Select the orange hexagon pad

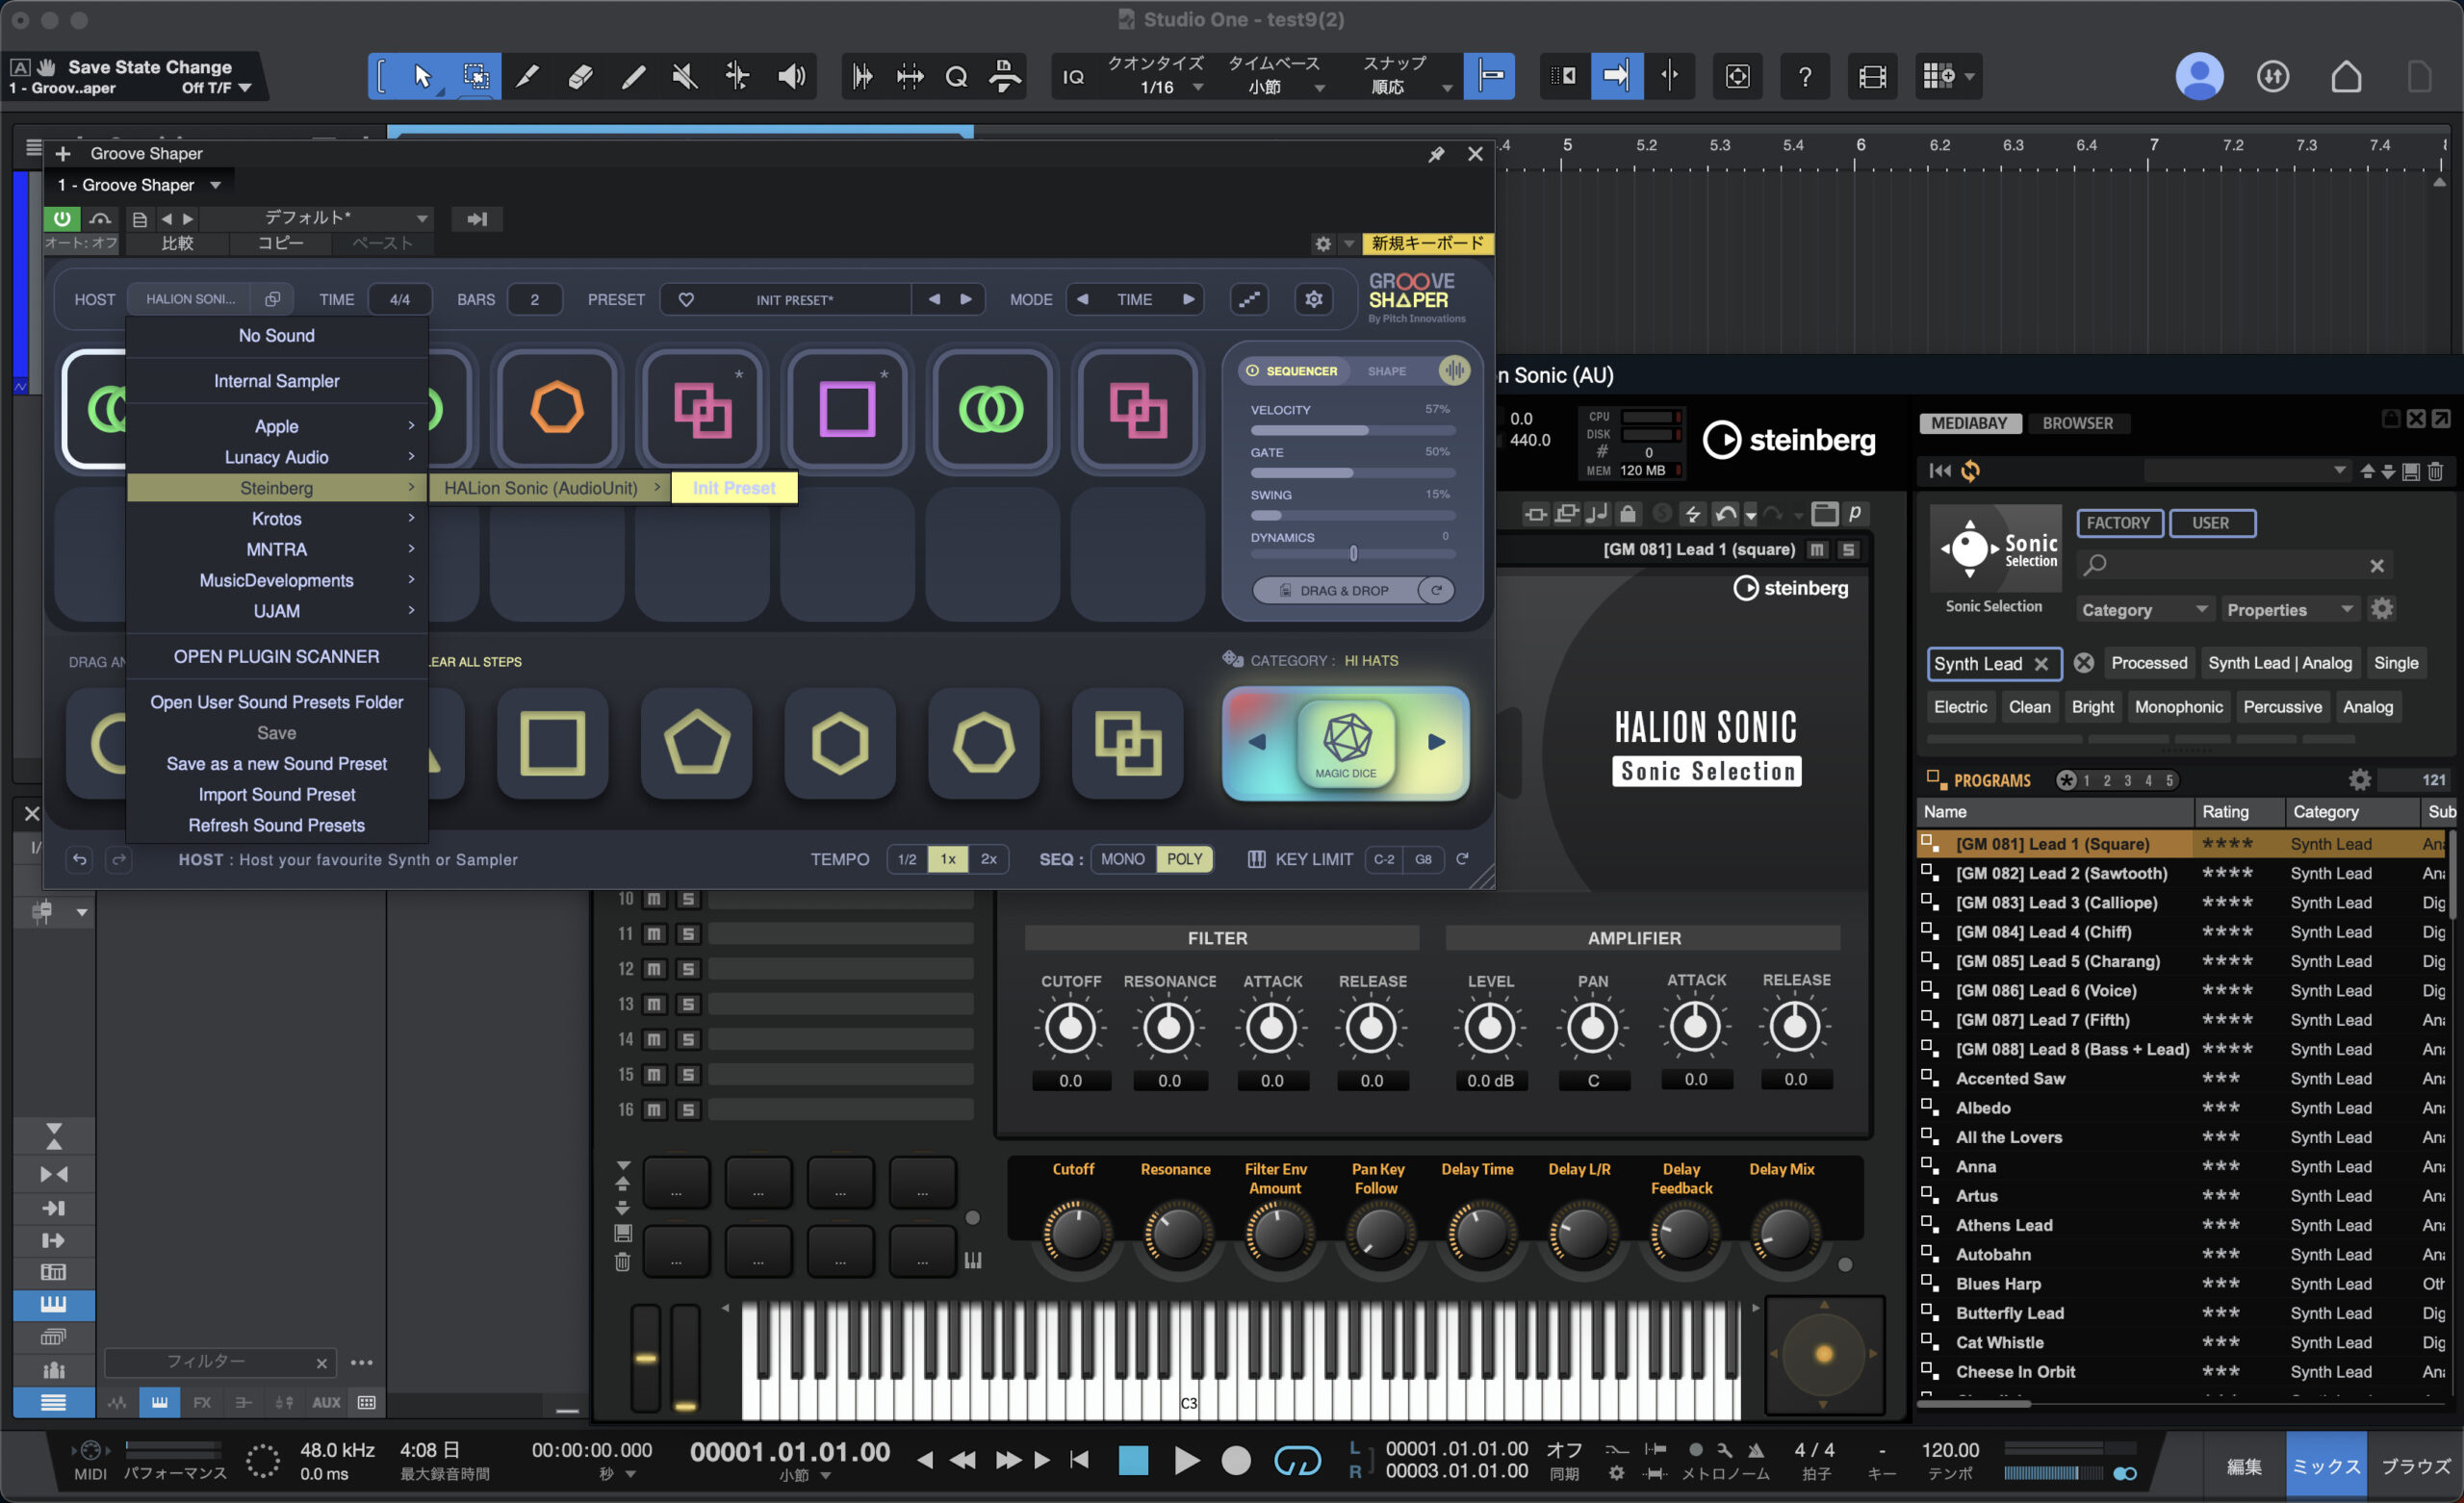click(556, 409)
